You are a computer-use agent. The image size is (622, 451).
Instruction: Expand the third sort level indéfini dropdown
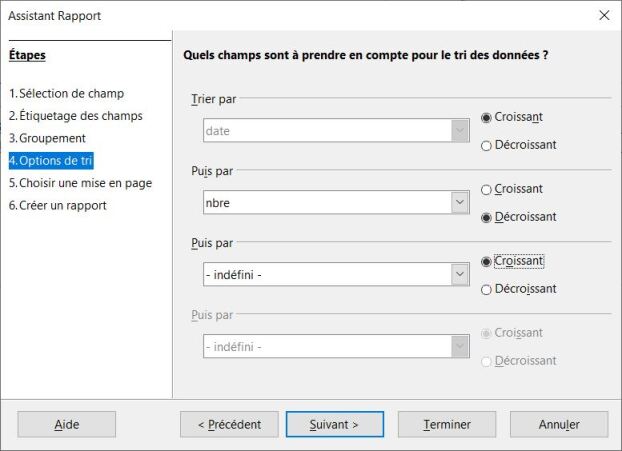pos(460,275)
